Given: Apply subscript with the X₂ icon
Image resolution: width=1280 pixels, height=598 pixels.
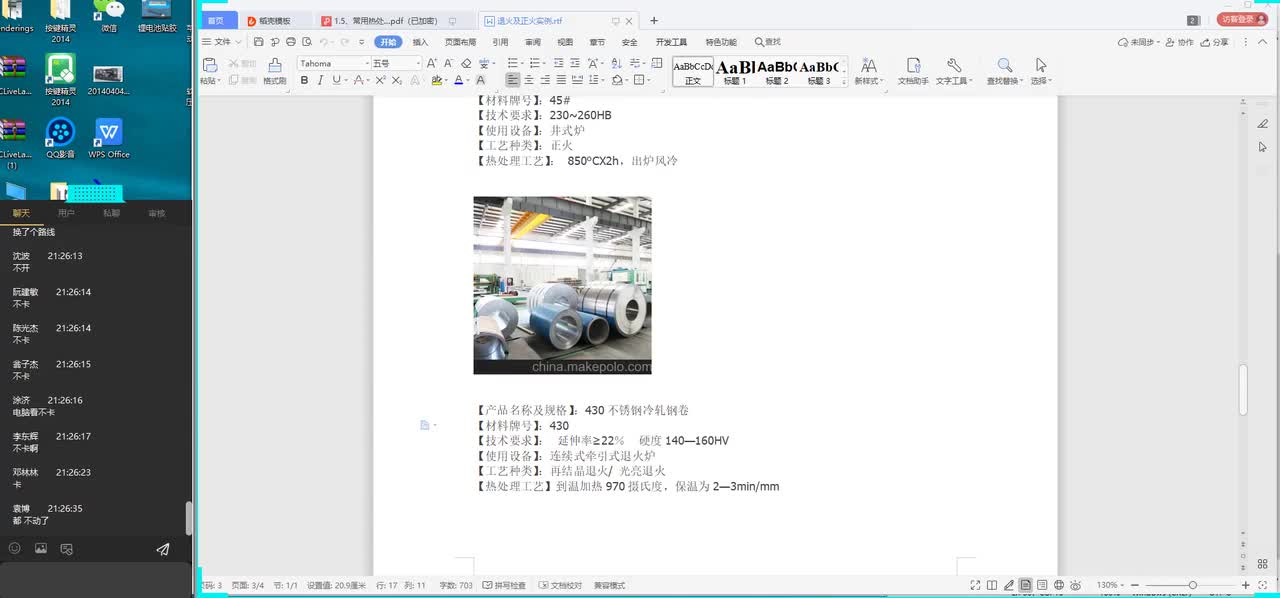Looking at the screenshot, I should (397, 80).
